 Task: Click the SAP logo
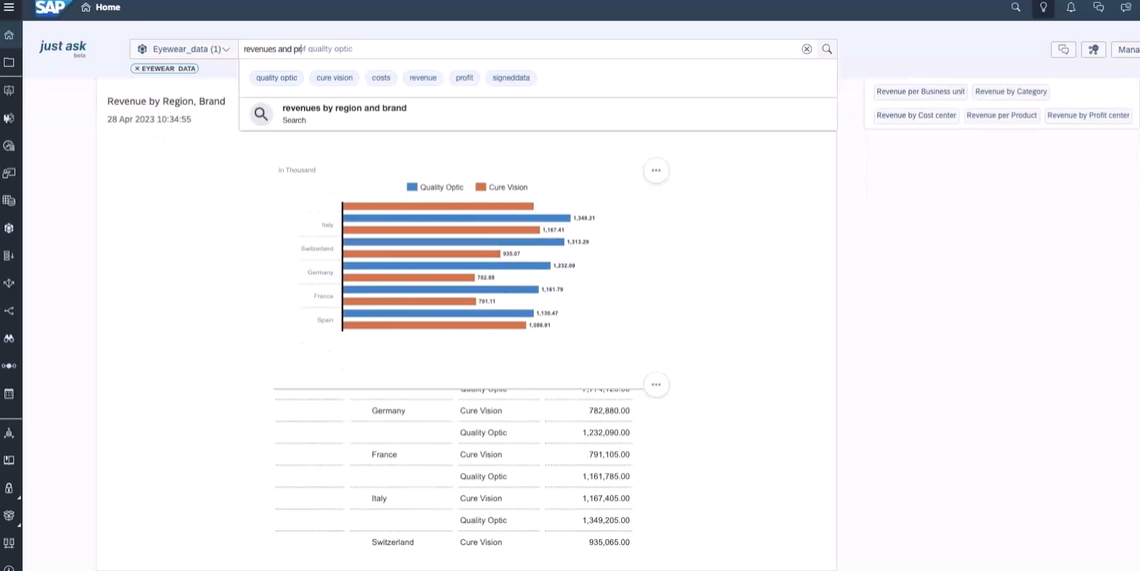point(50,7)
